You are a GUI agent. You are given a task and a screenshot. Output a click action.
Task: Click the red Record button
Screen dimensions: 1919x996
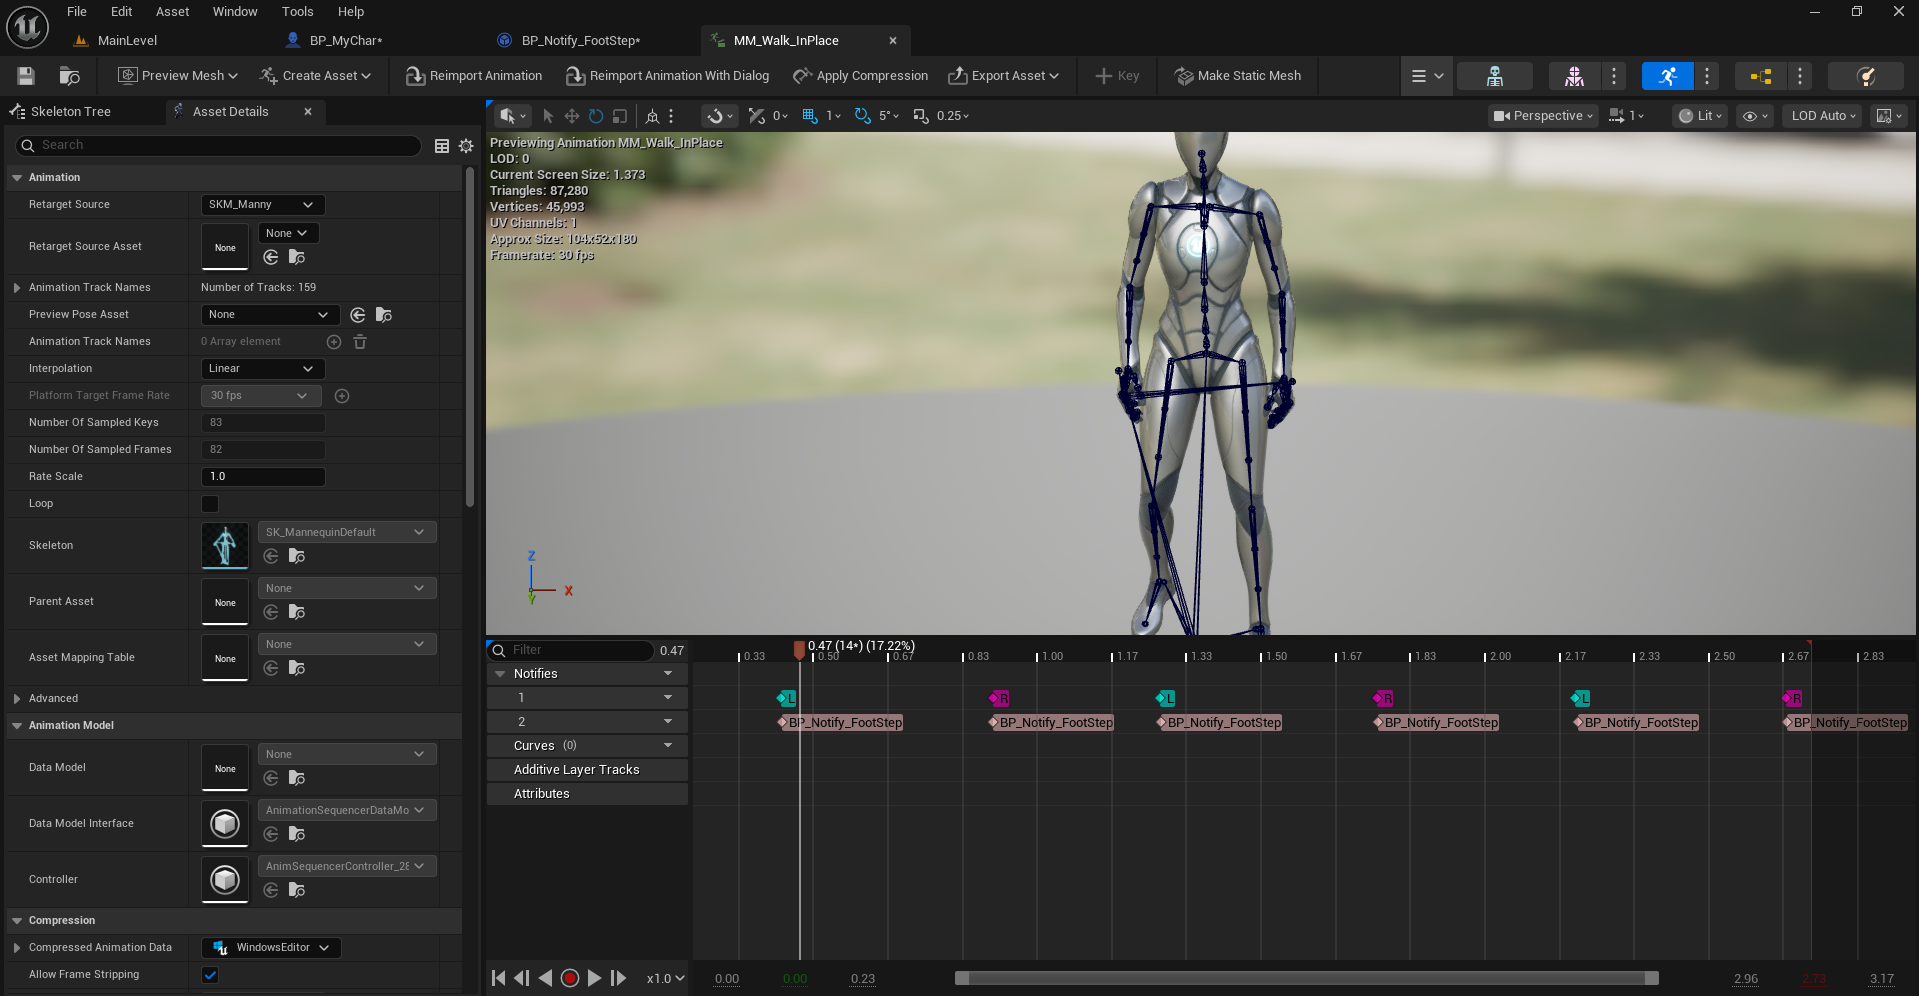(570, 978)
